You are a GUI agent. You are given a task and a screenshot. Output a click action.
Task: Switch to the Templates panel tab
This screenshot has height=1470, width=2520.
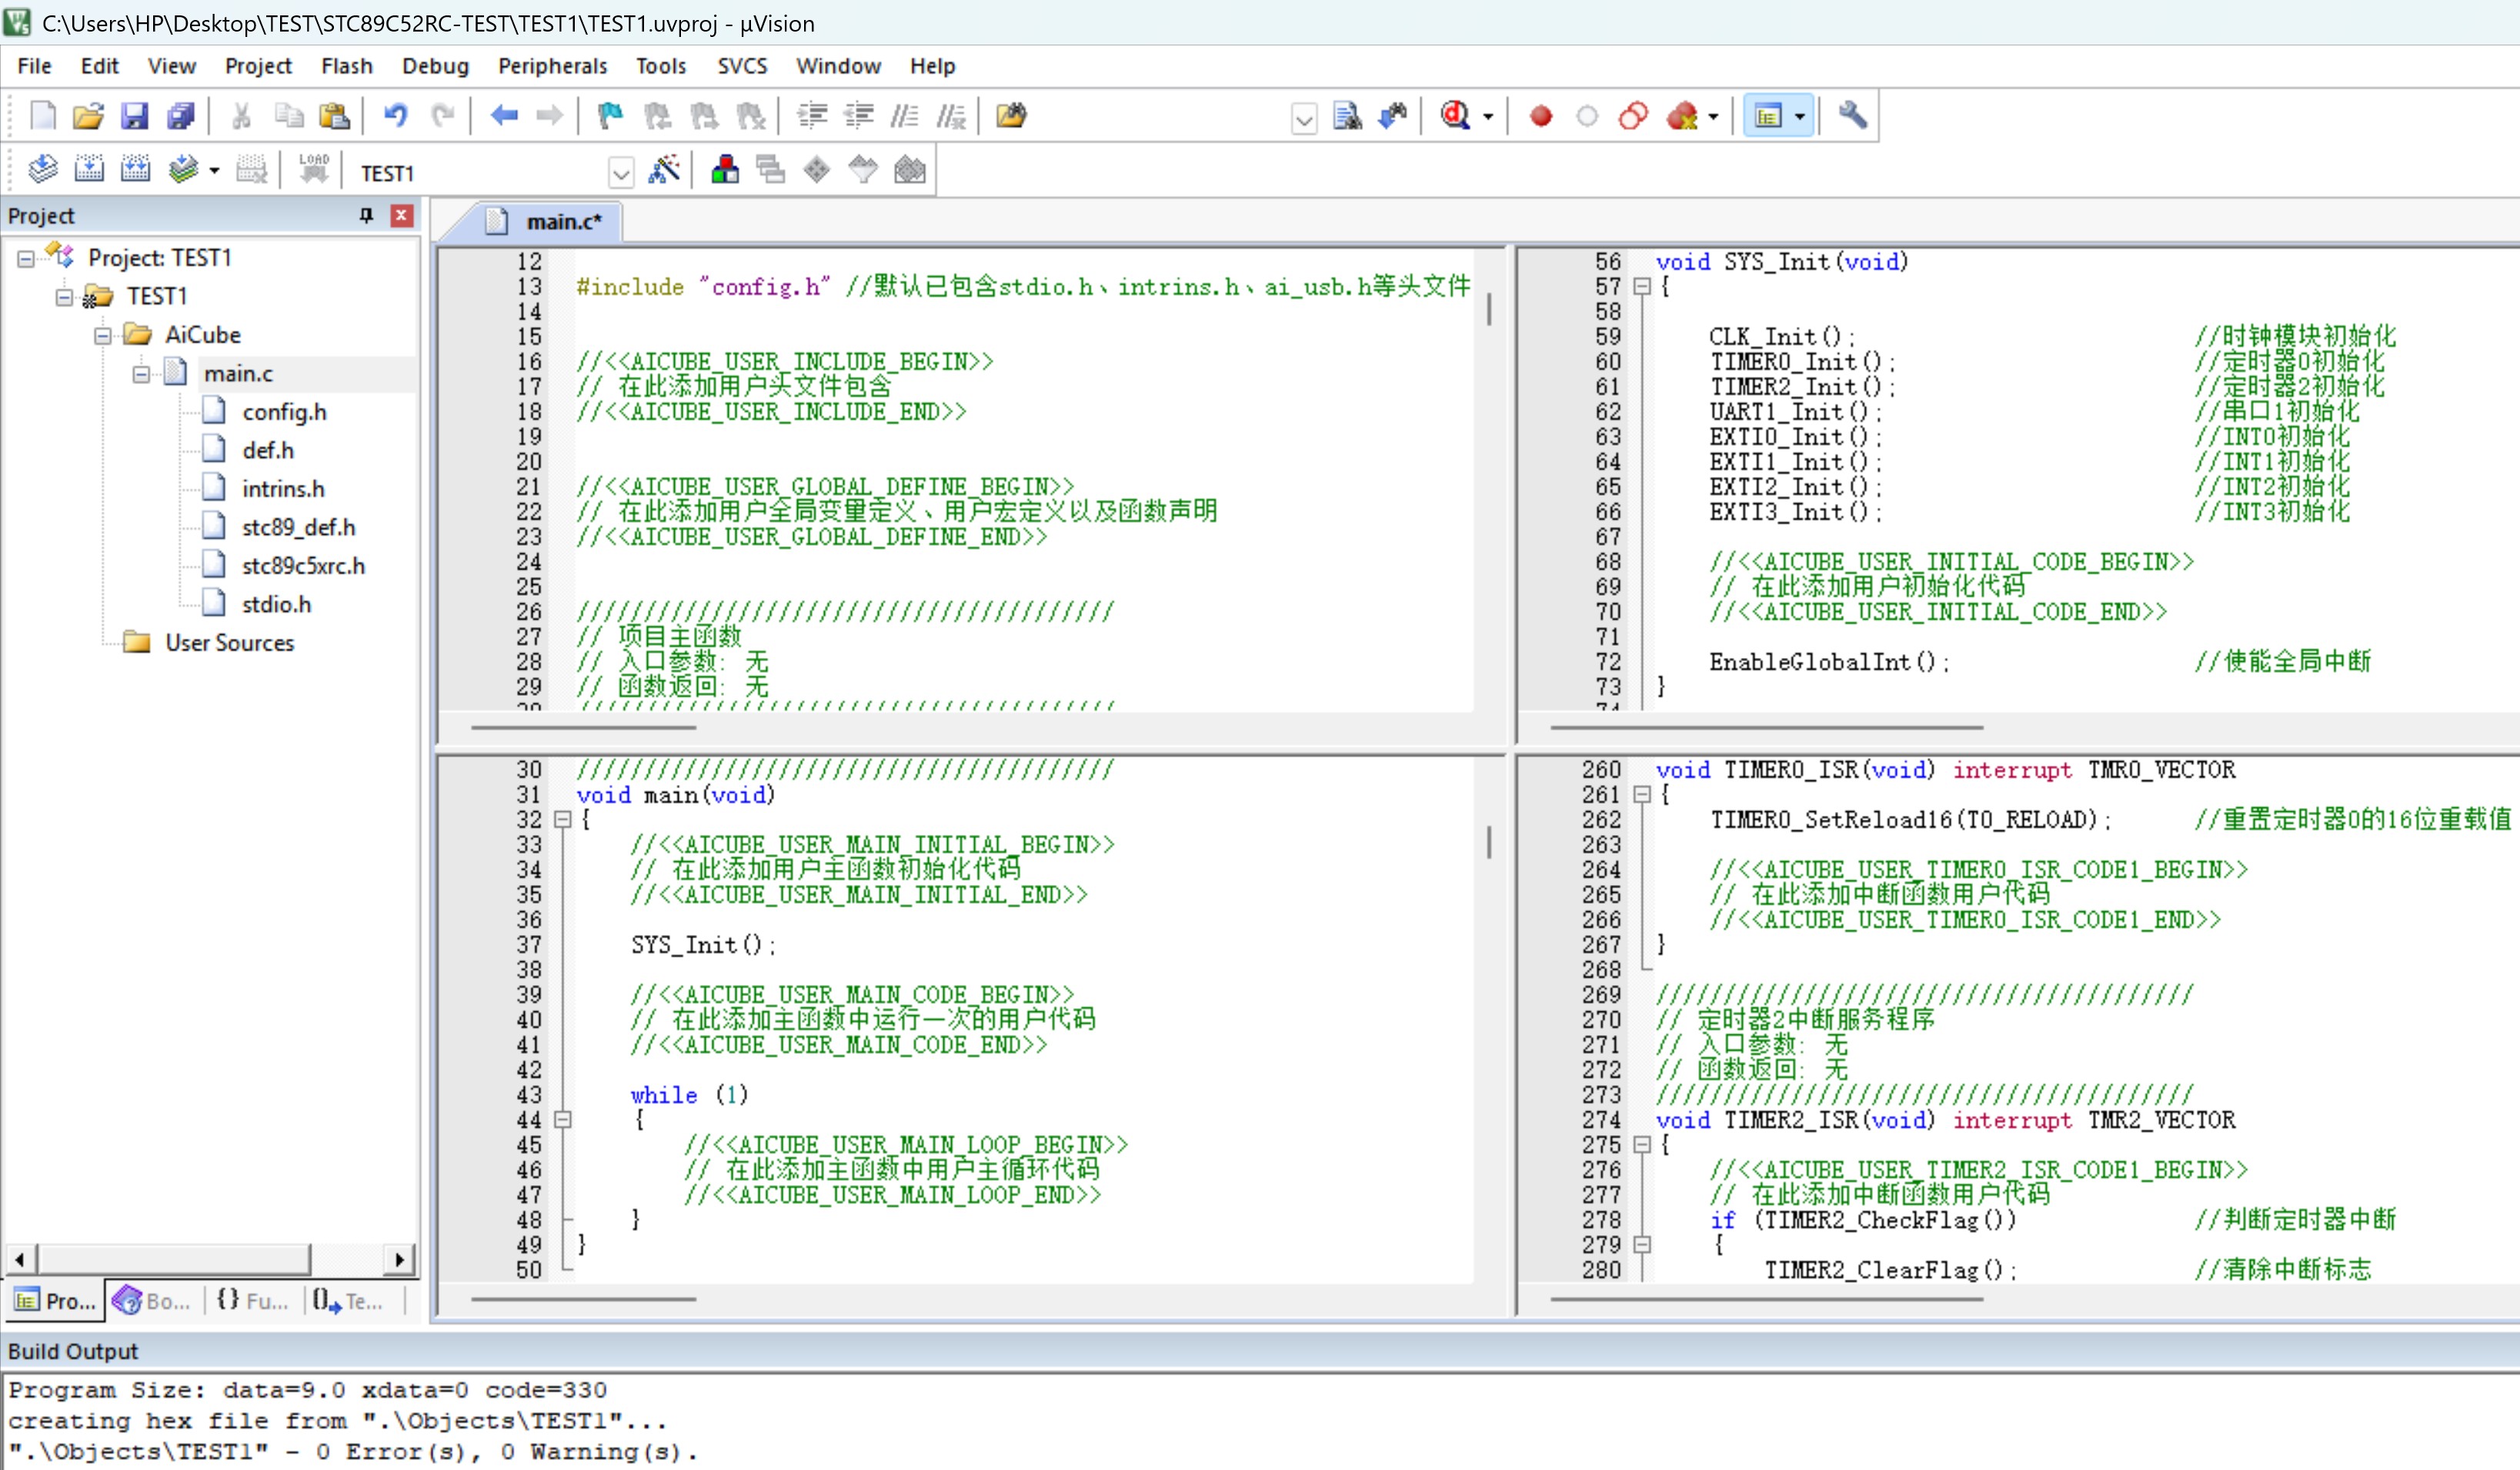[x=349, y=1301]
